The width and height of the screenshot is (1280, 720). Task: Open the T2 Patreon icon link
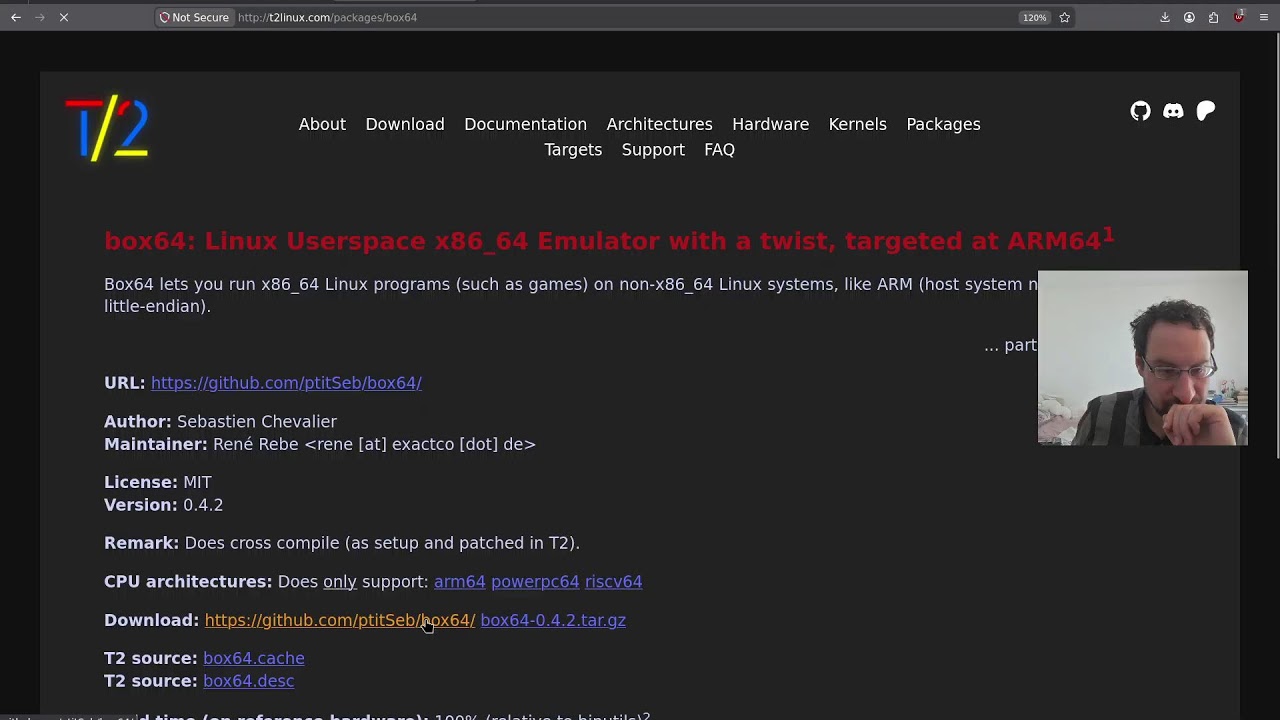[x=1206, y=111]
